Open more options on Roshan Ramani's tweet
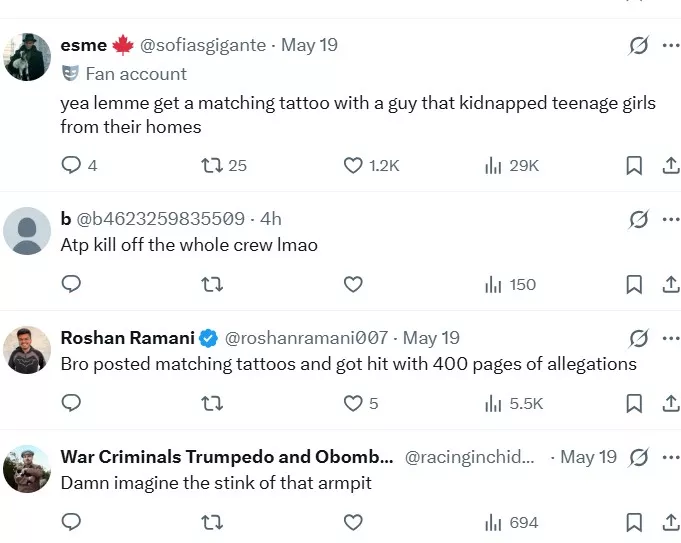 (x=671, y=338)
